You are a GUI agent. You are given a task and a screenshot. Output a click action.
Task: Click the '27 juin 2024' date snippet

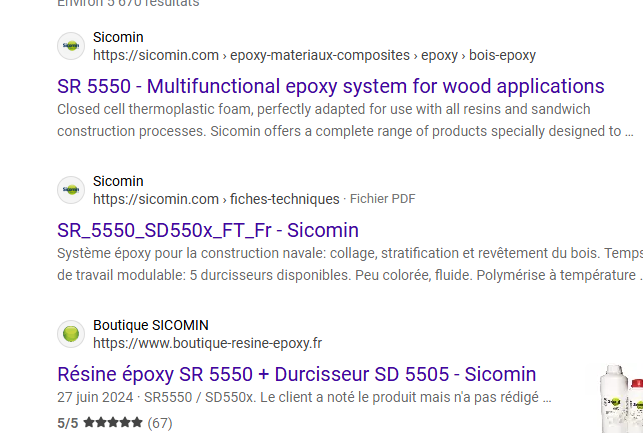pos(95,398)
